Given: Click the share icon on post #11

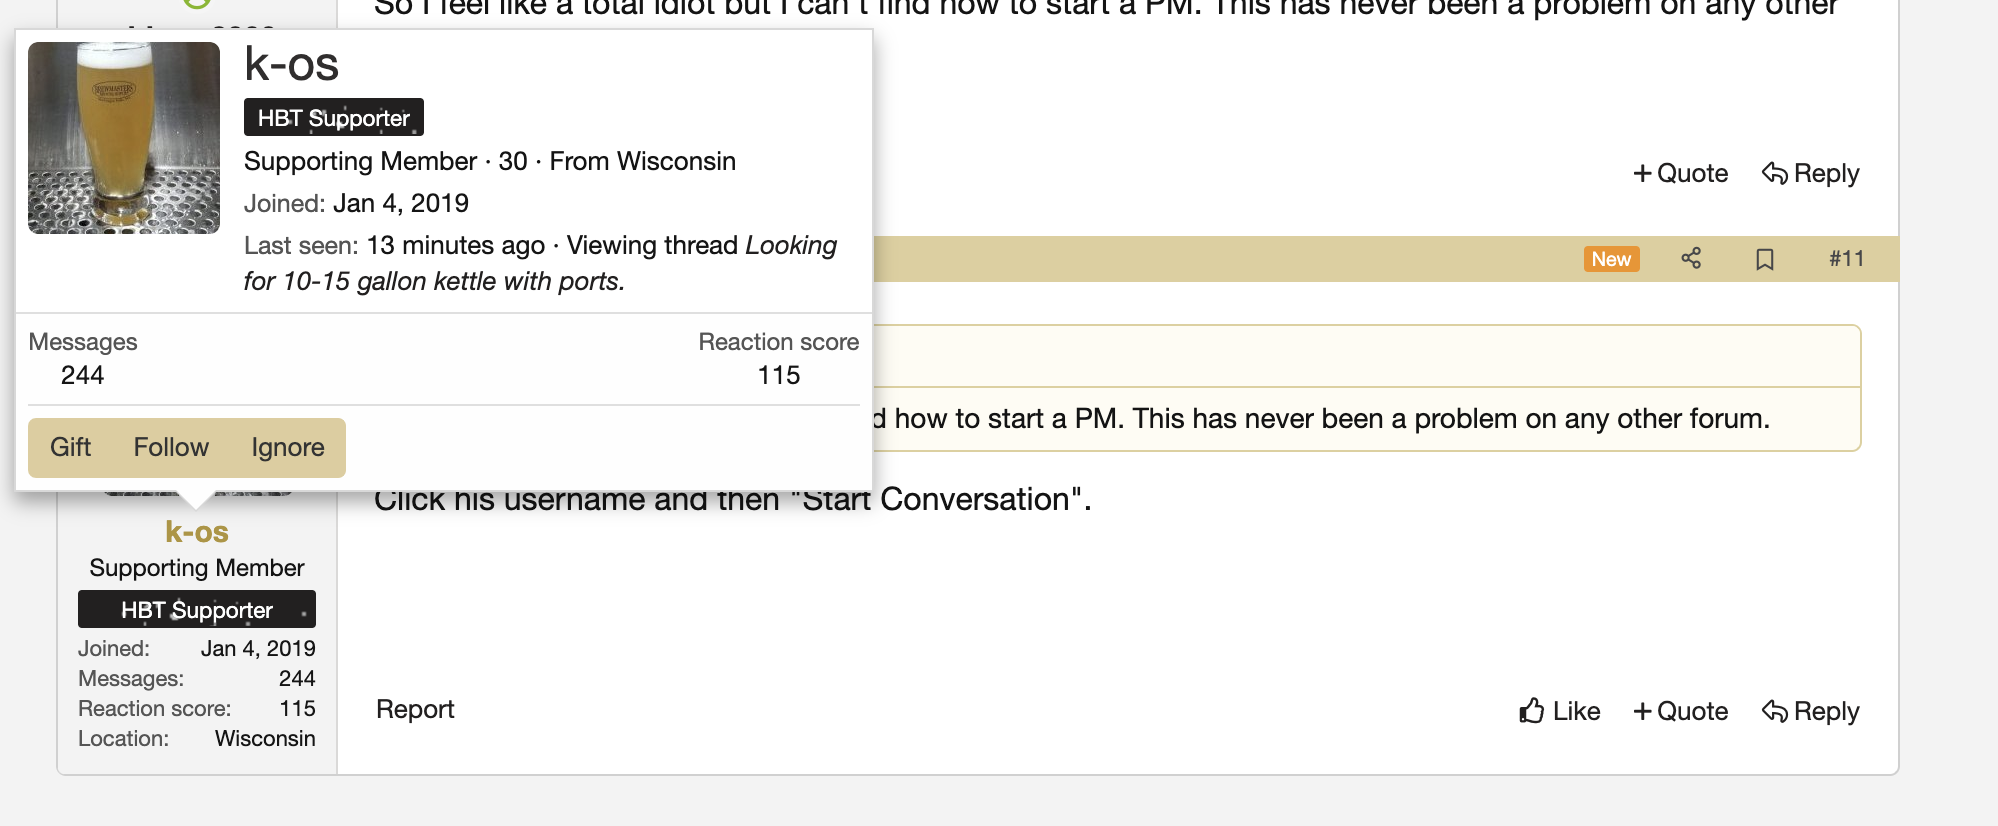Looking at the screenshot, I should coord(1691,259).
